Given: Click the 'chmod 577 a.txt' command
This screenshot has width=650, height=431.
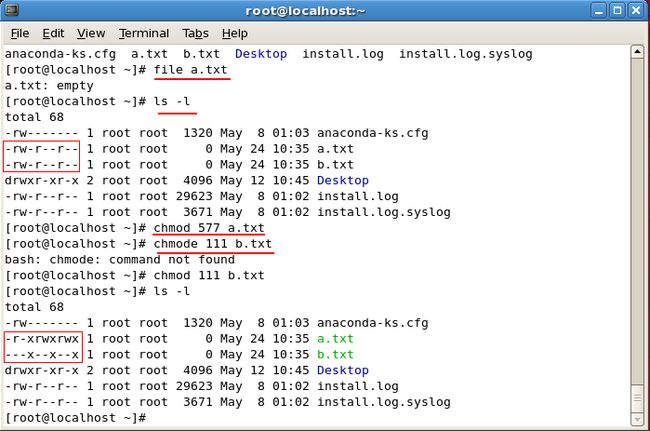Looking at the screenshot, I should pyautogui.click(x=209, y=228).
